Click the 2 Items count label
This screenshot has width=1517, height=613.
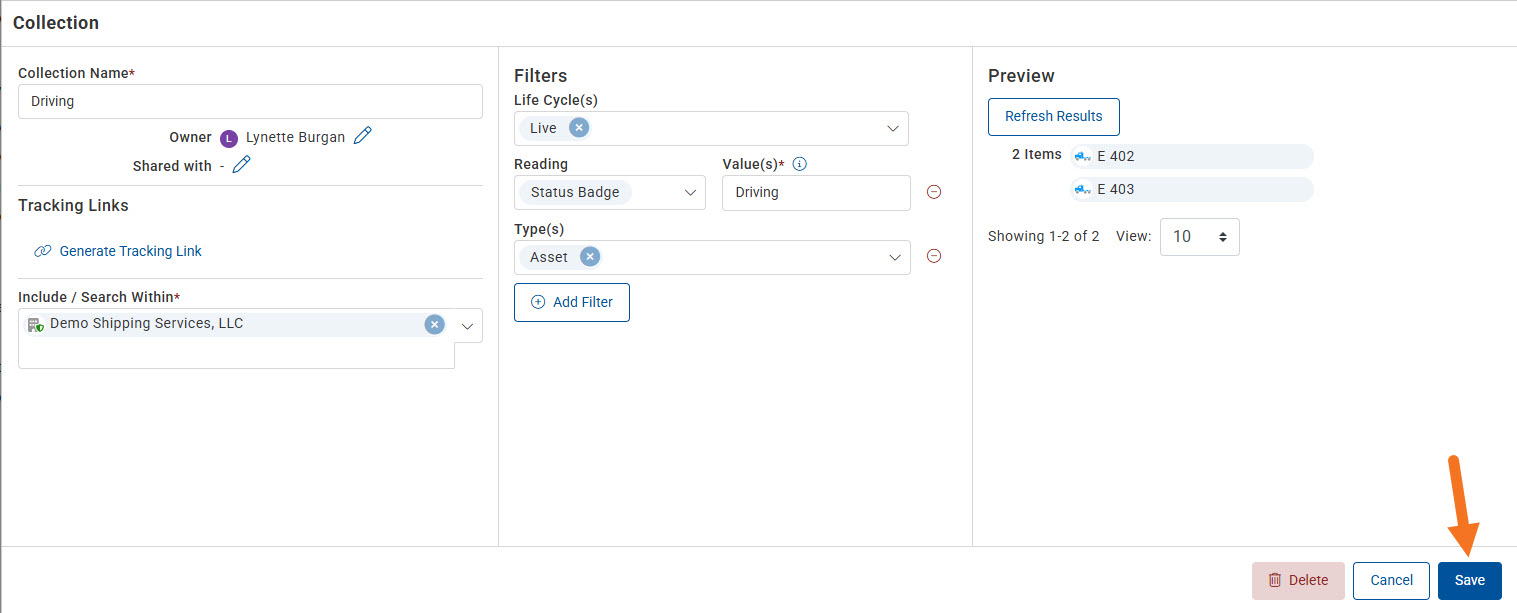click(x=1037, y=154)
